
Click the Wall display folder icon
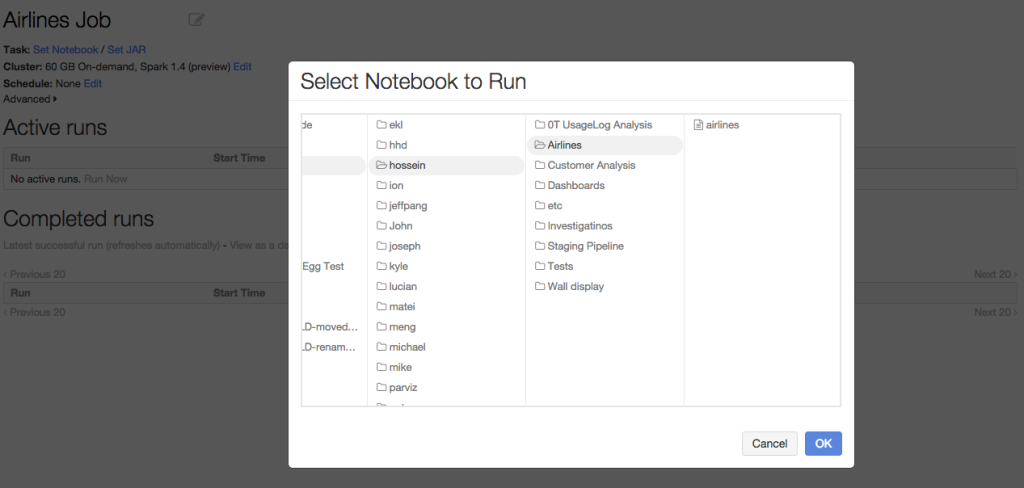(x=540, y=287)
